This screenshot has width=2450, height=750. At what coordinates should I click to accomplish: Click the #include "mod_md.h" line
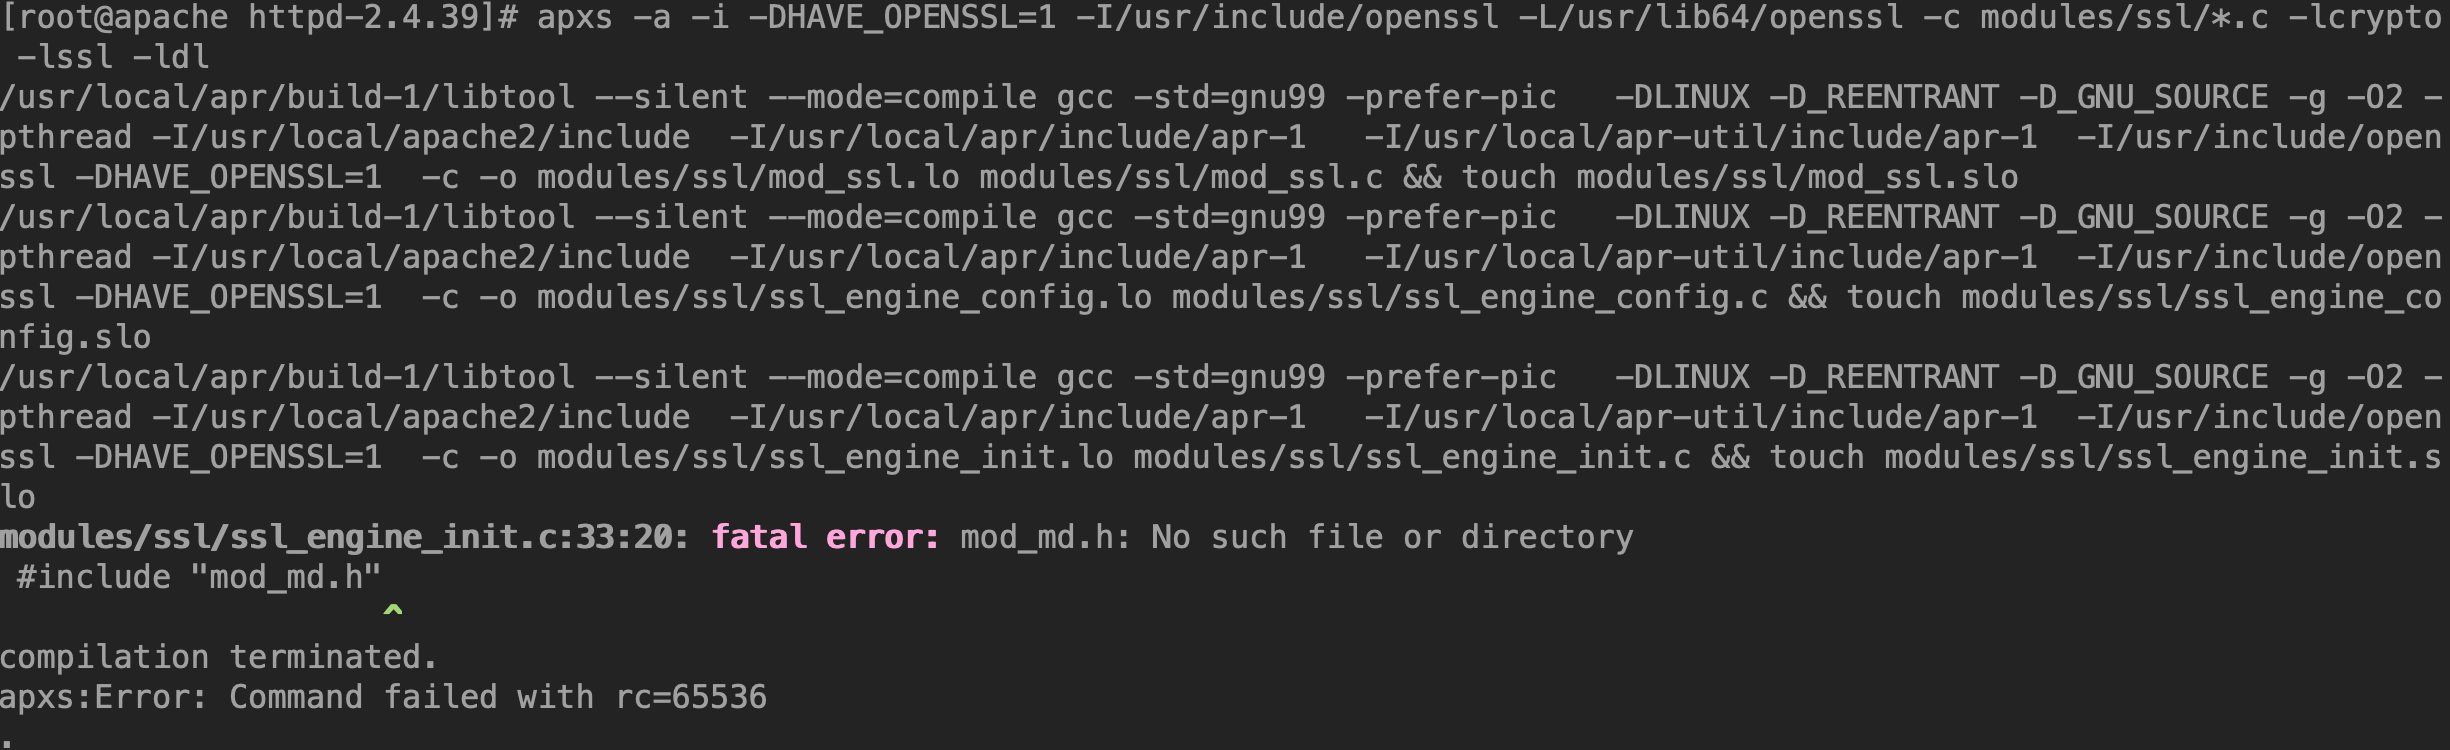coord(199,578)
